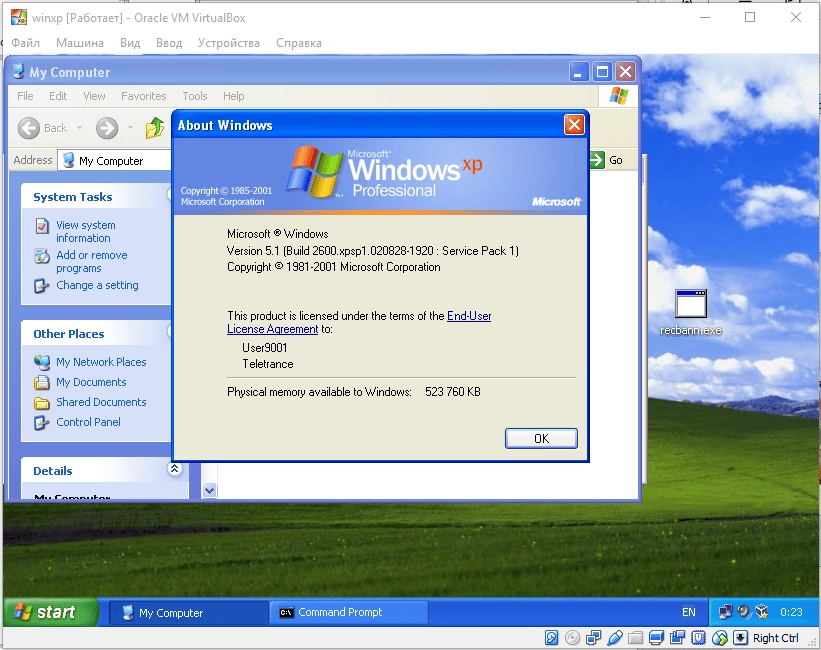Open the Файл menu in VirtualBox
This screenshot has height=650, width=821.
click(25, 43)
